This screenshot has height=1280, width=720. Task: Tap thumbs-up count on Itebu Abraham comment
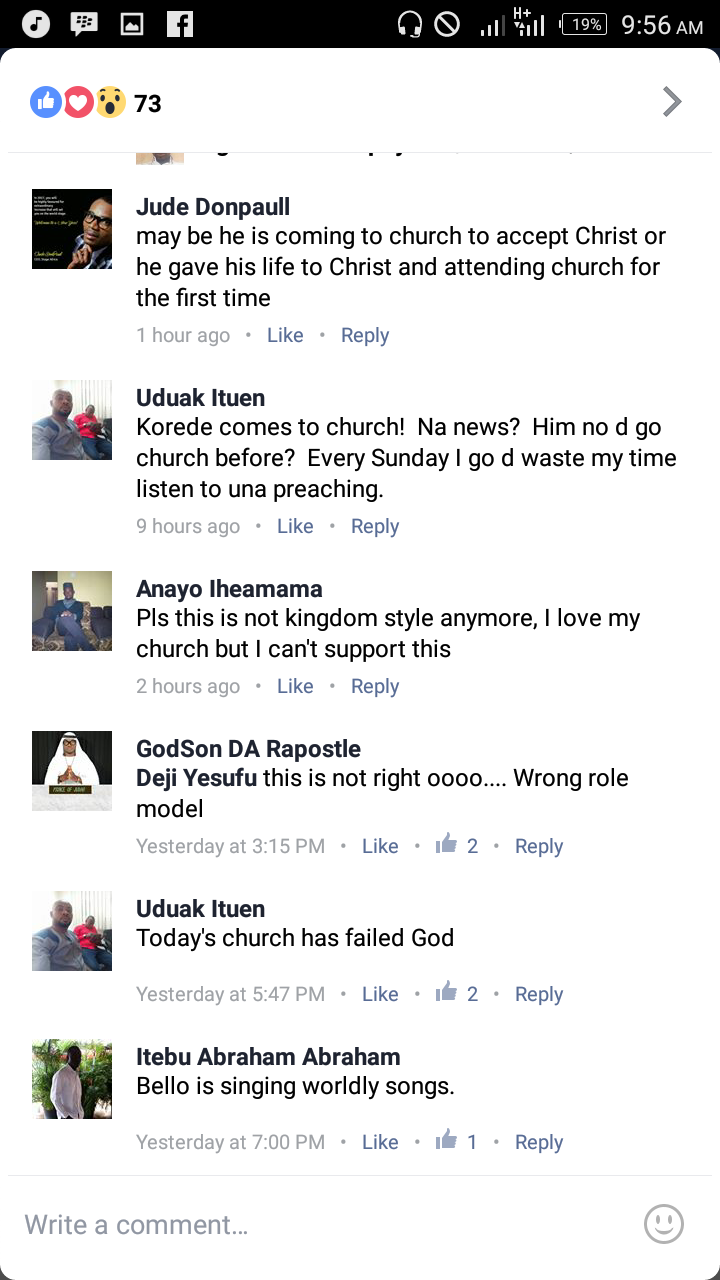click(x=457, y=1142)
